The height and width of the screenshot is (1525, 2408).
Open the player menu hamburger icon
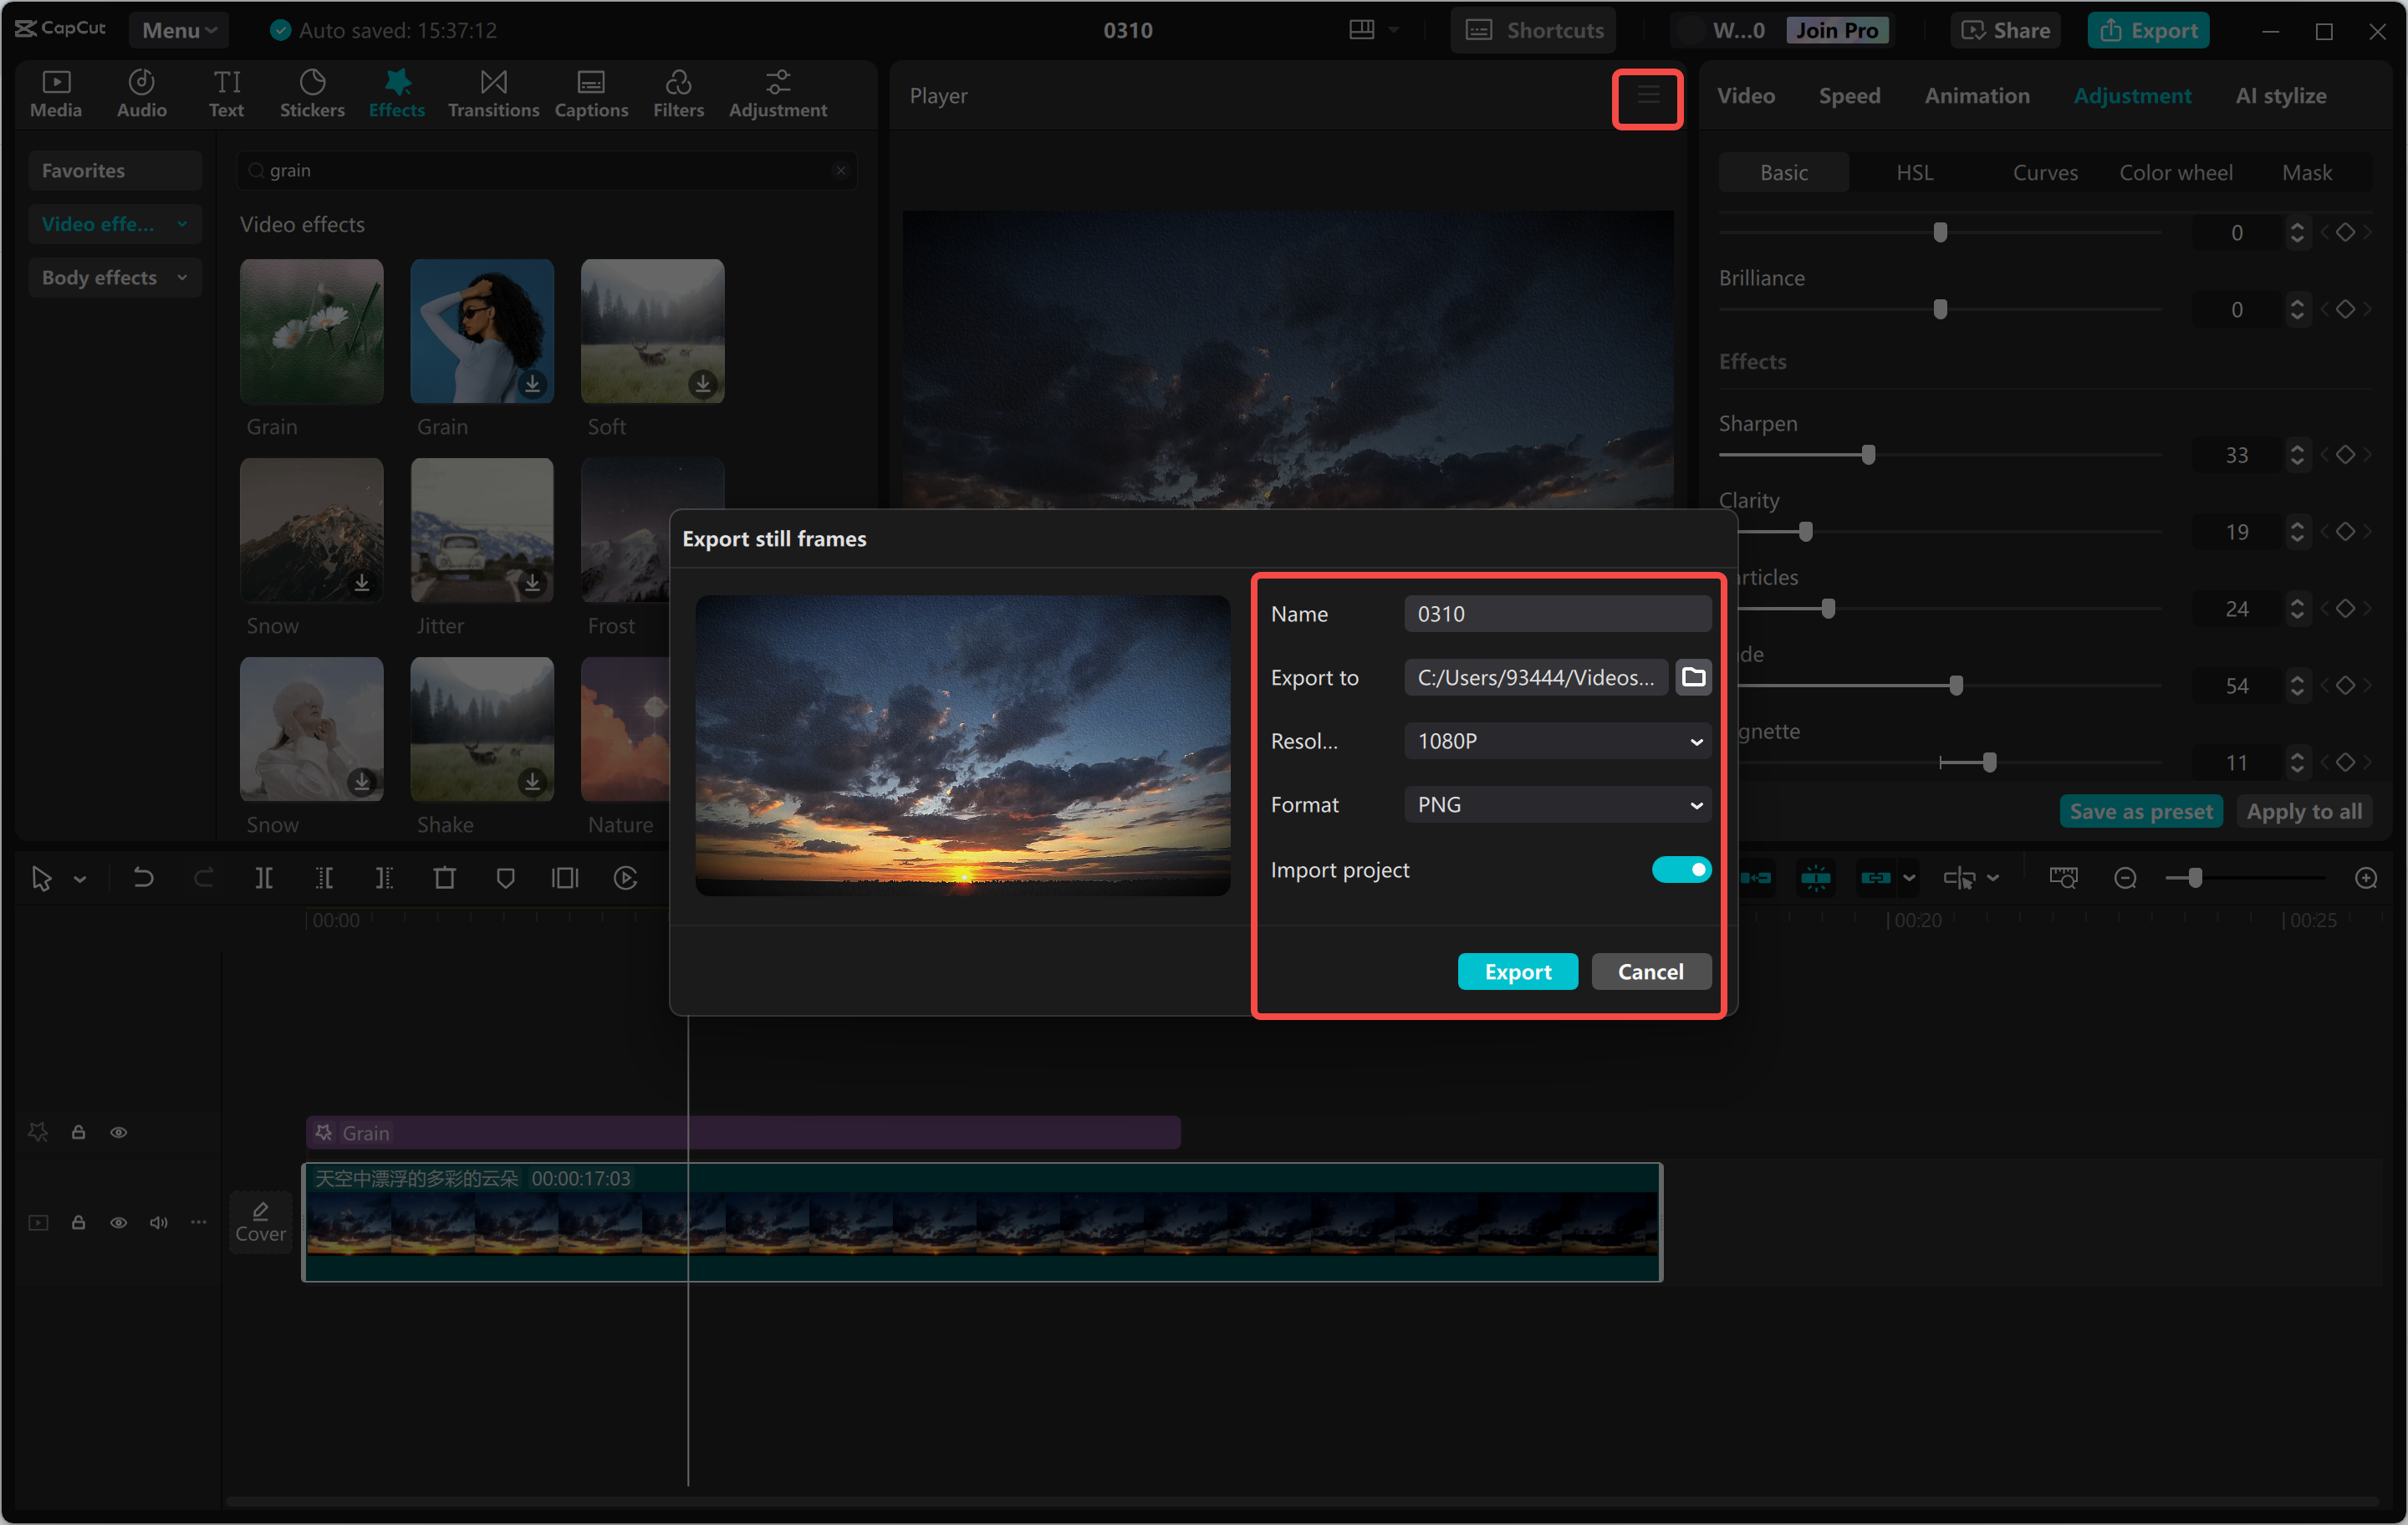(x=1647, y=98)
